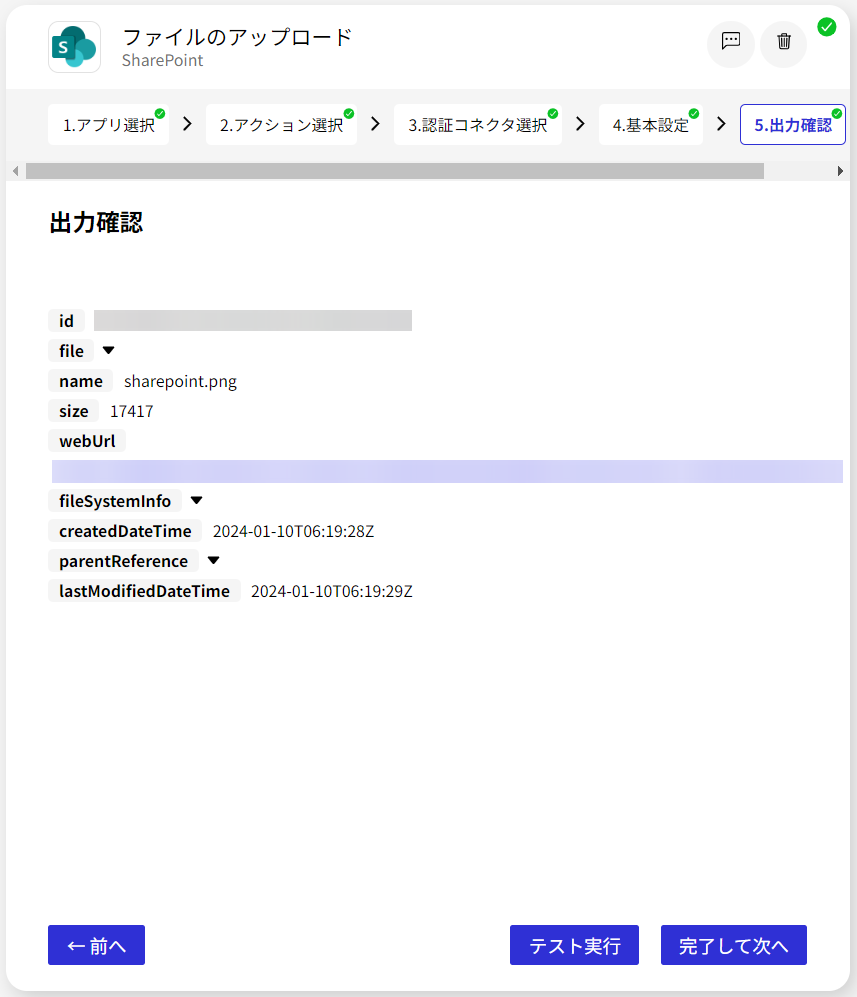Click the 出力確認 section heading
The width and height of the screenshot is (857, 997).
96,223
